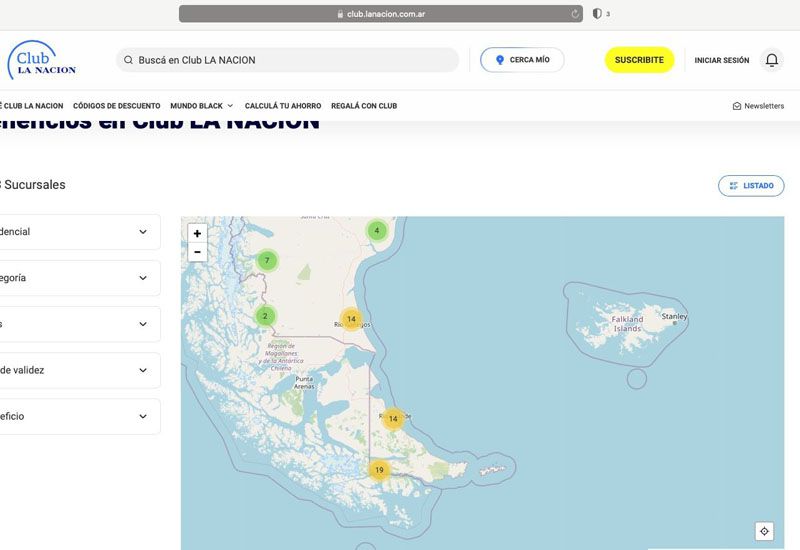Open the yellow cluster marker 19

point(380,470)
